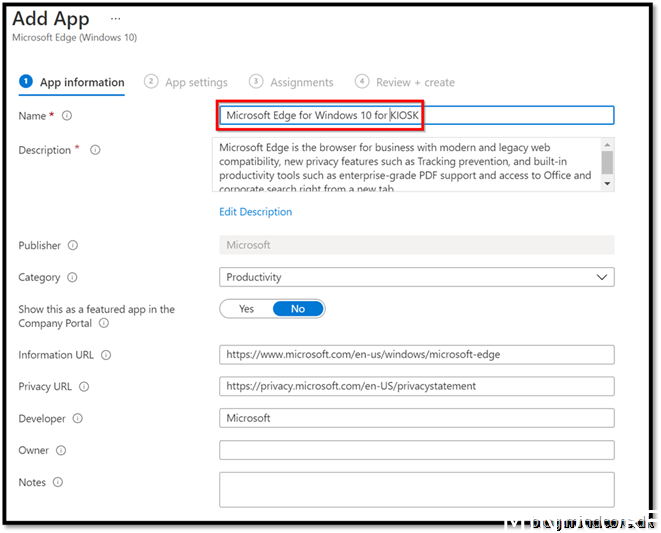
Task: Open the ellipsis menu beside Add App
Action: [115, 19]
